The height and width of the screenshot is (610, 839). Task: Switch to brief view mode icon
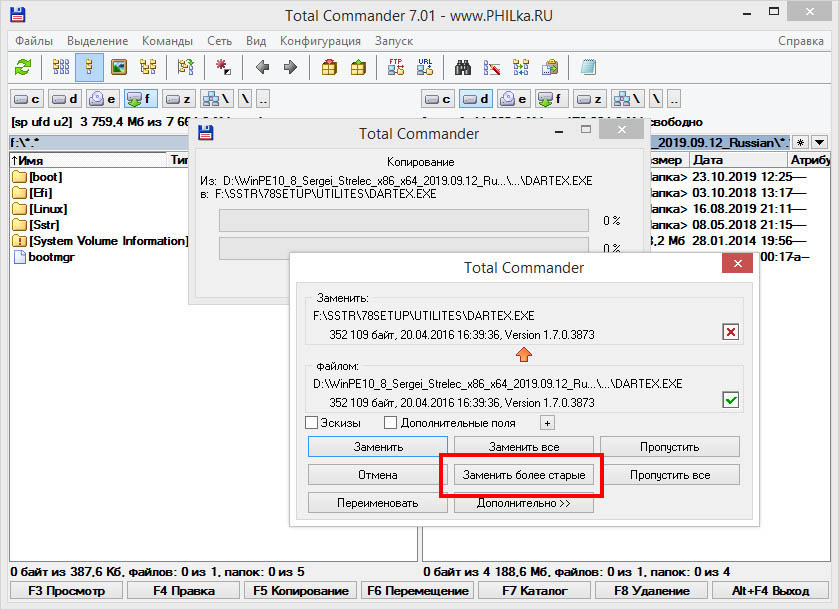coord(61,67)
